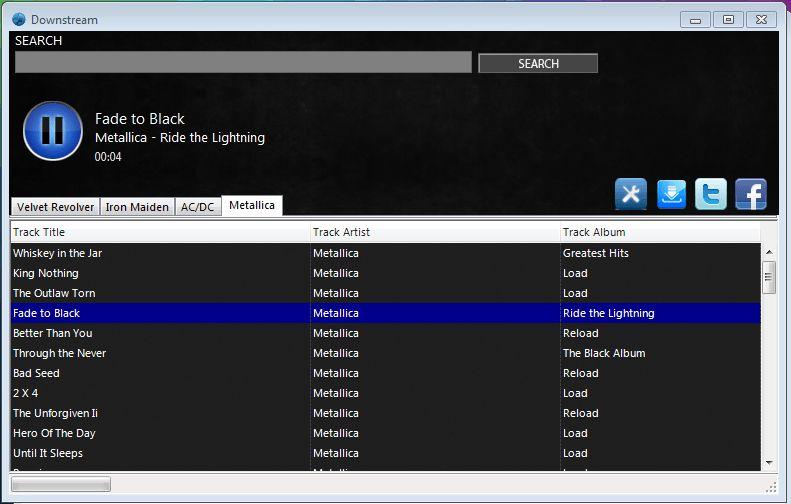
Task: Click the track list scroll up arrow
Action: (769, 252)
